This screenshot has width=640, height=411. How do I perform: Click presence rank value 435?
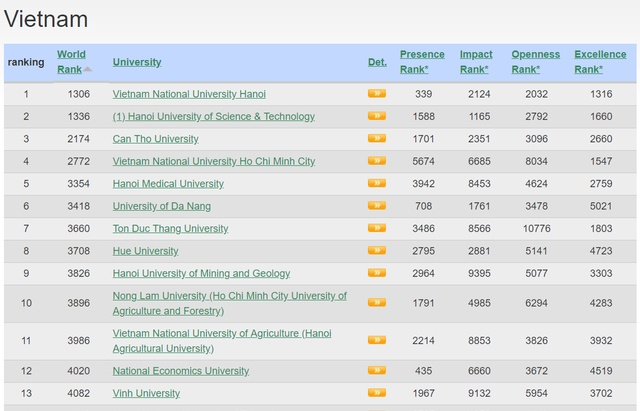(423, 371)
